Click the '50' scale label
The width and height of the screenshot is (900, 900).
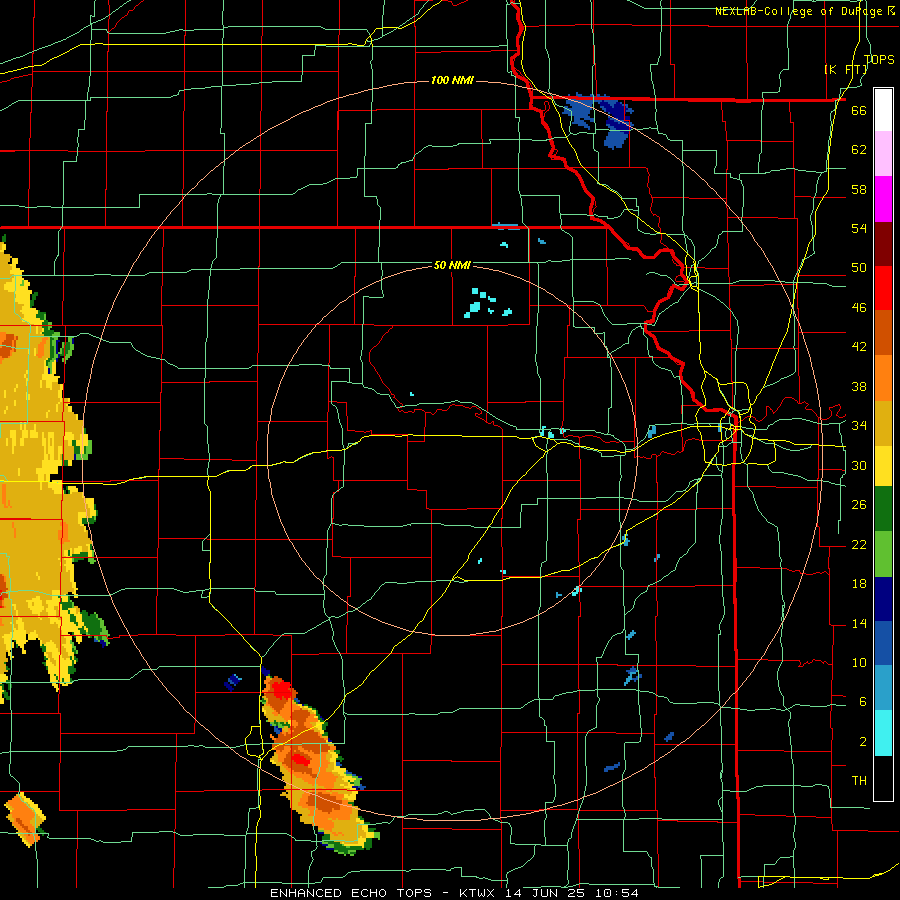coord(859,267)
